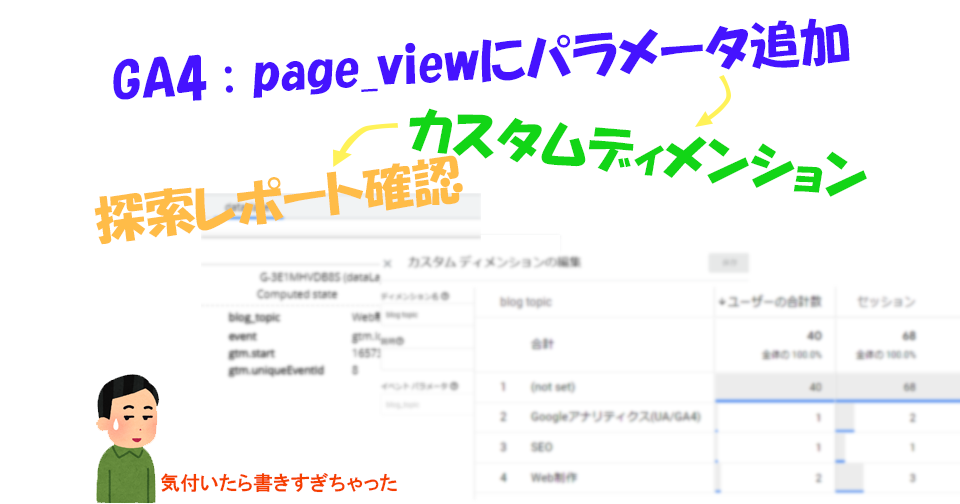Close the カスタム ディメンションの編集 panel

coord(387,264)
